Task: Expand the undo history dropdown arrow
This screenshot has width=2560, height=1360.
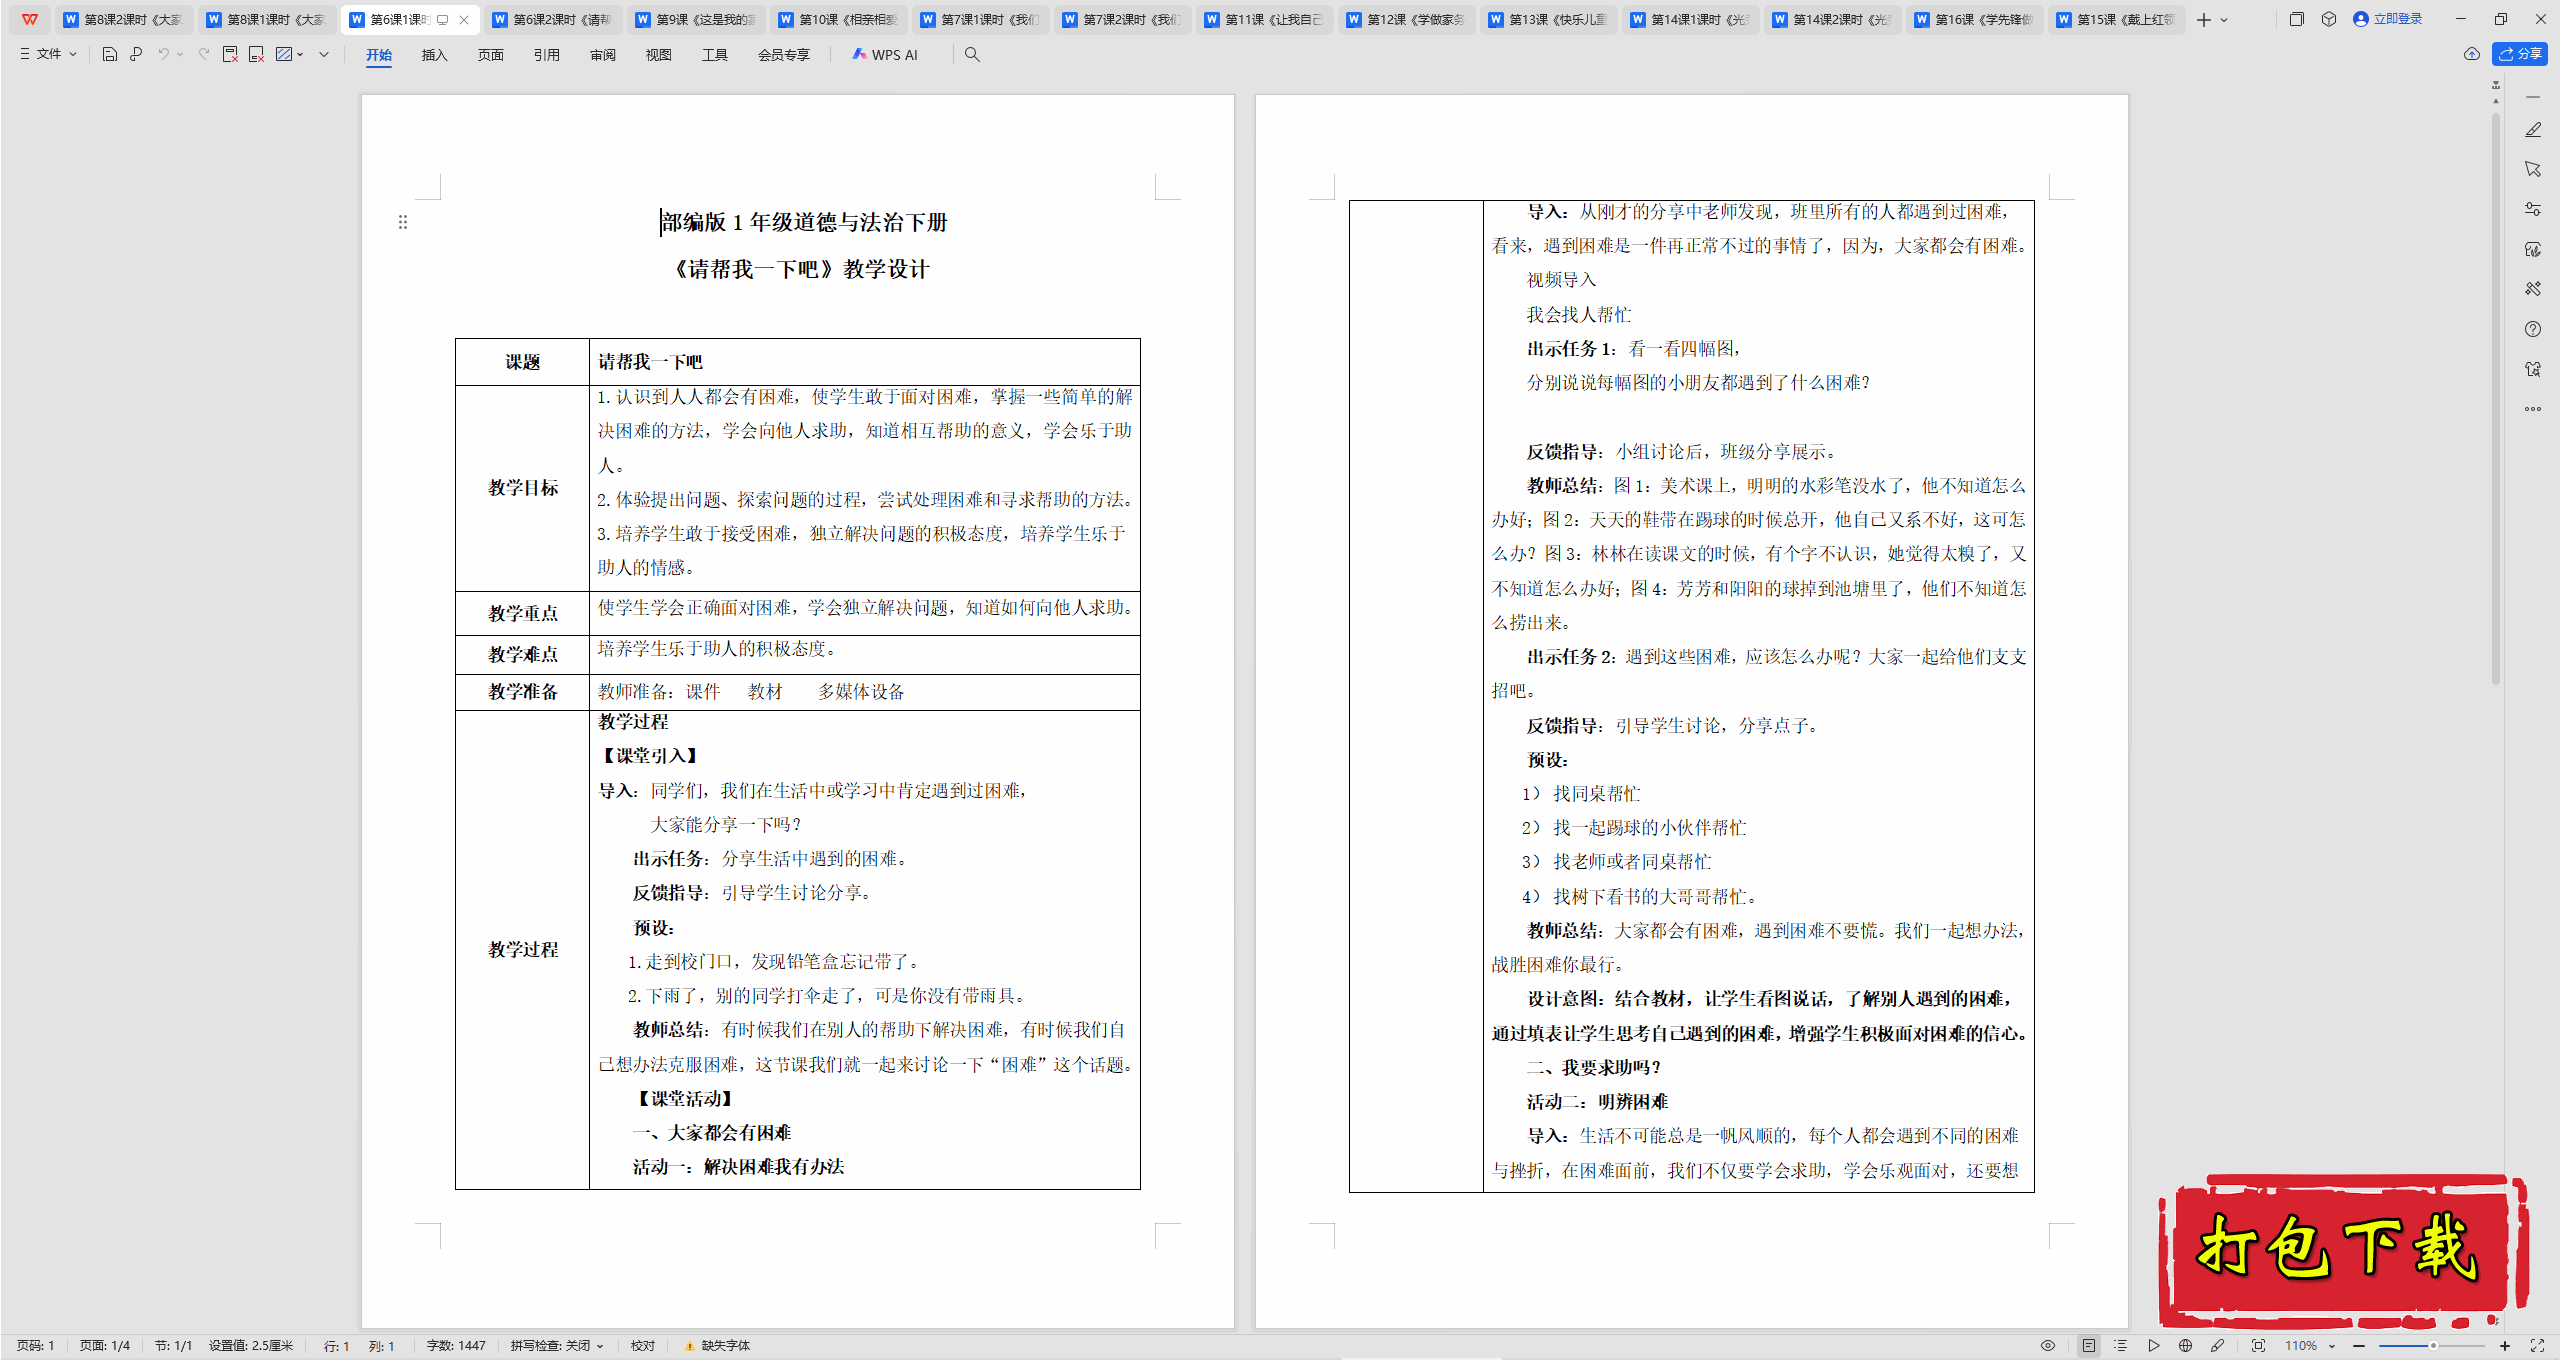Action: pyautogui.click(x=180, y=55)
